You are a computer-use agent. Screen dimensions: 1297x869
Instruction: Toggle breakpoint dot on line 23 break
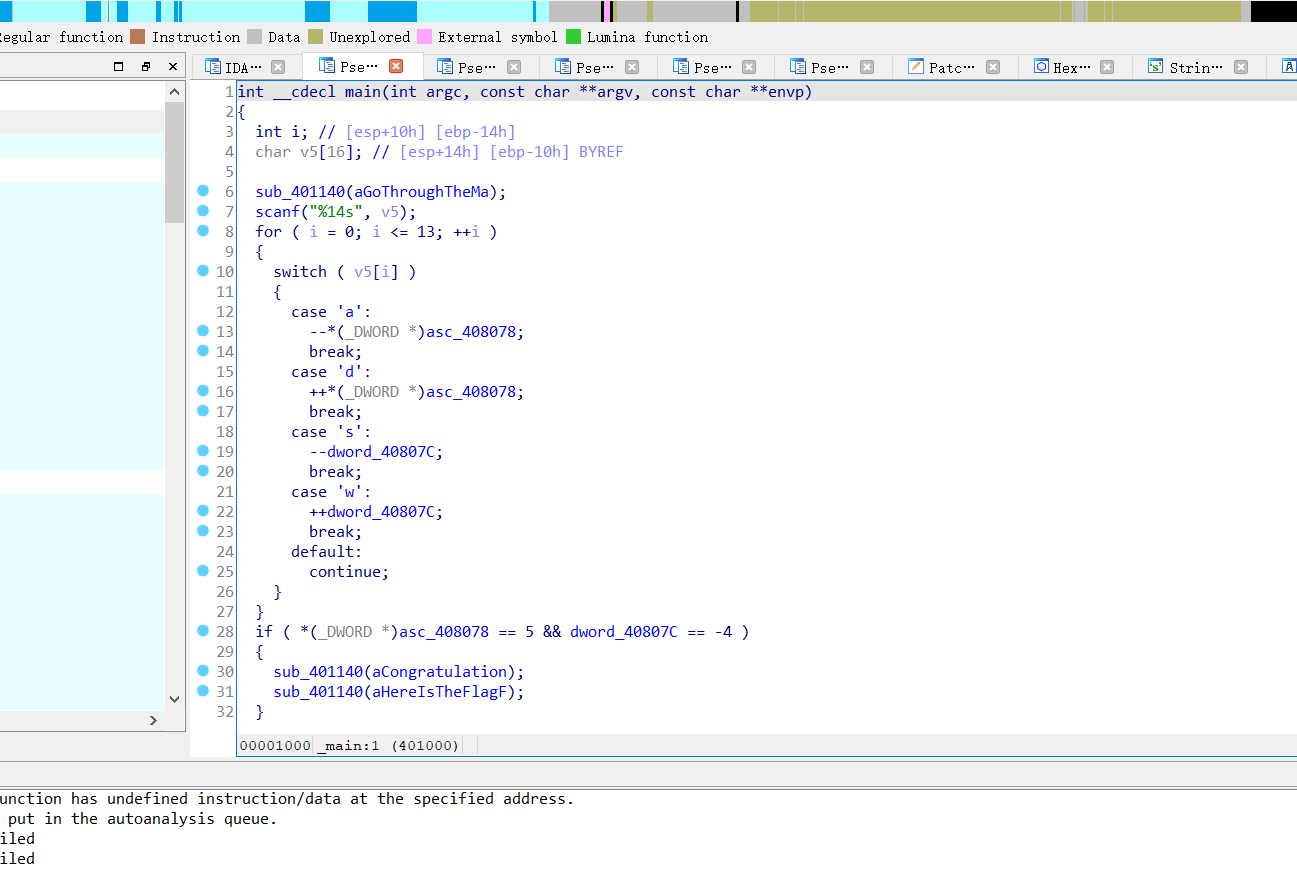pos(203,531)
